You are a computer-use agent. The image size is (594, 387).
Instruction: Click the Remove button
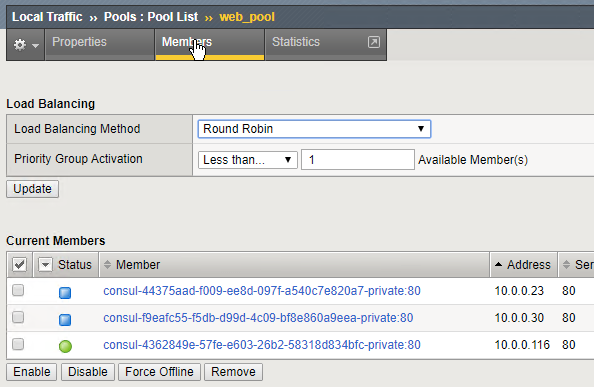coord(233,372)
